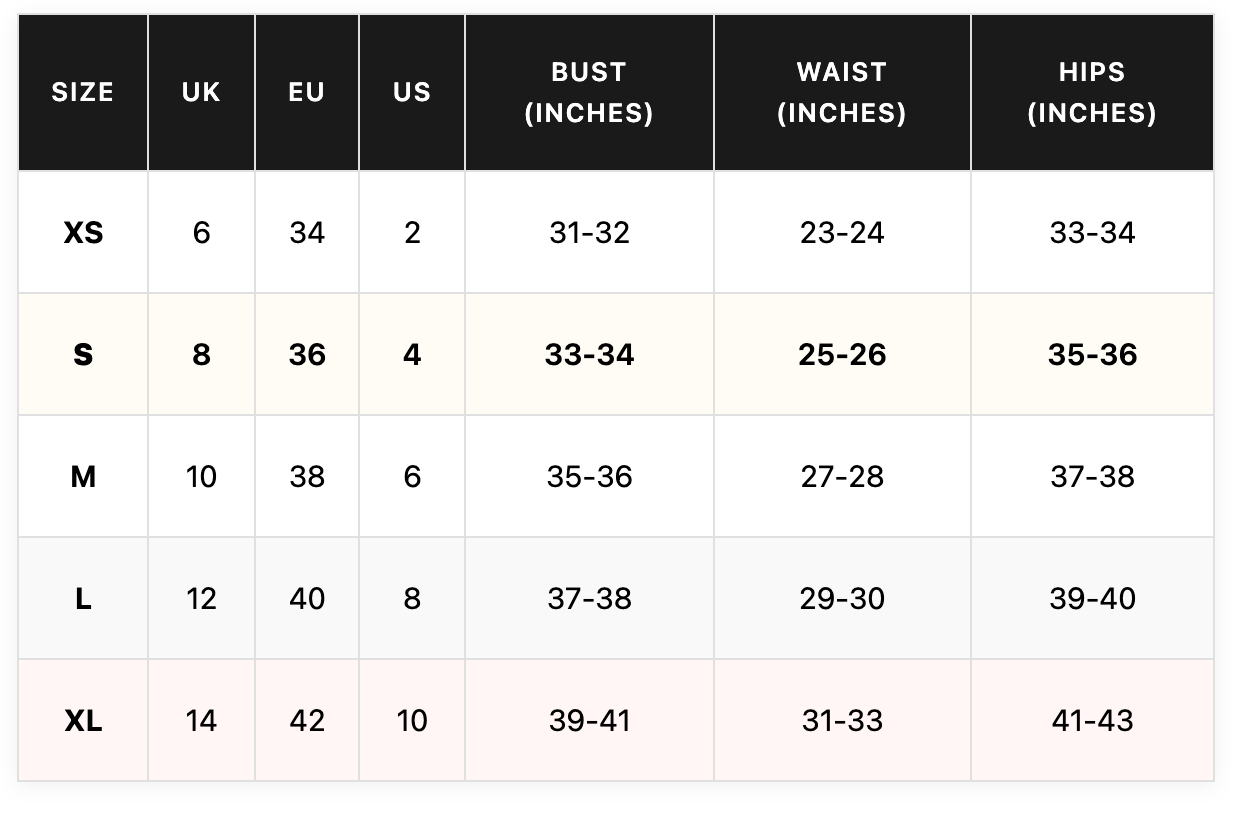Image resolution: width=1240 pixels, height=822 pixels.
Task: Click waist measurement 27-28 in M row
Action: [842, 477]
